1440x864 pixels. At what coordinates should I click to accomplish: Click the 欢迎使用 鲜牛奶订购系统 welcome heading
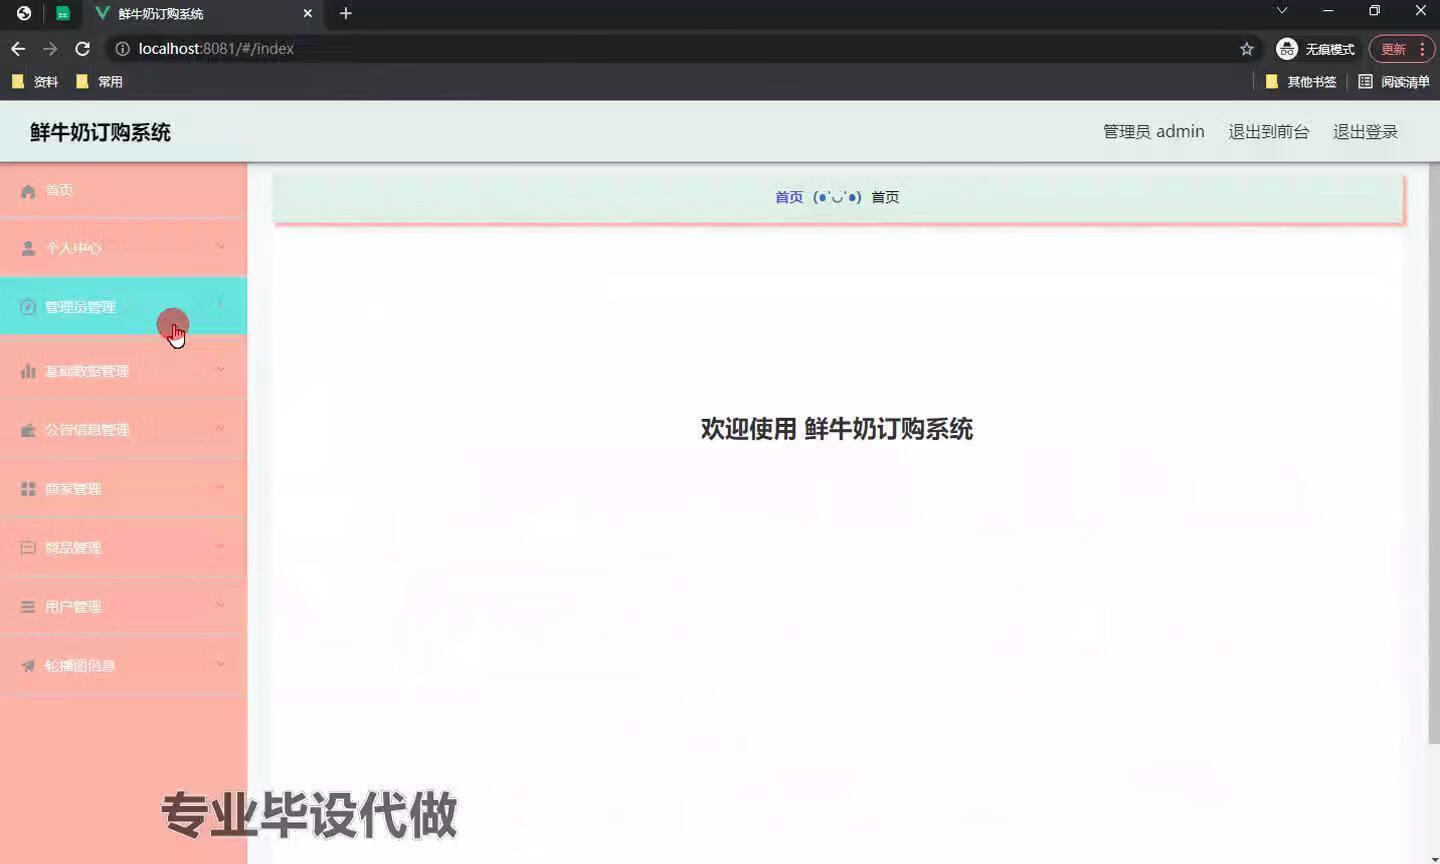pos(837,429)
